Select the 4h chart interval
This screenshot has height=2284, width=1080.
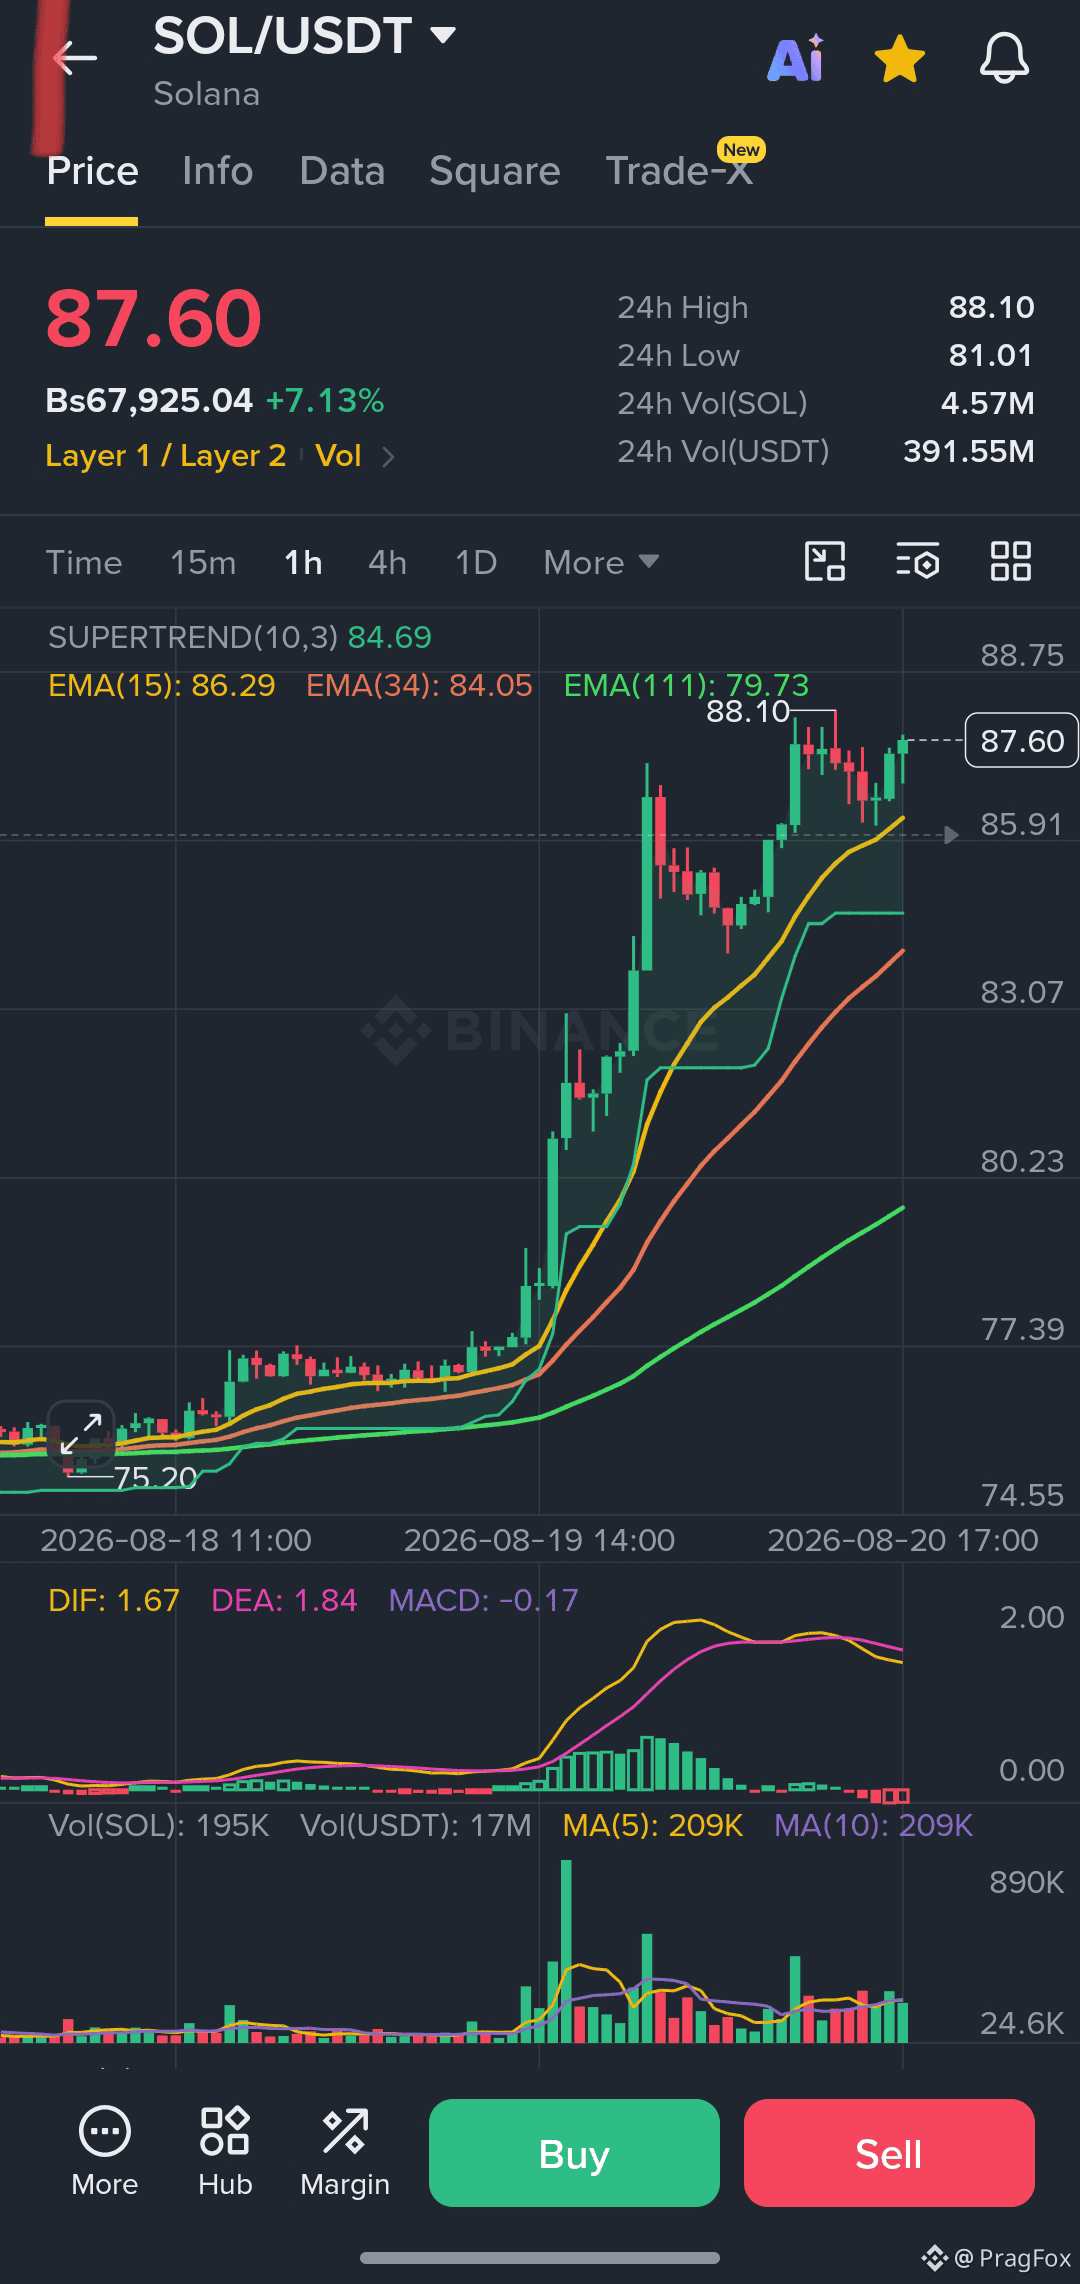coord(387,562)
